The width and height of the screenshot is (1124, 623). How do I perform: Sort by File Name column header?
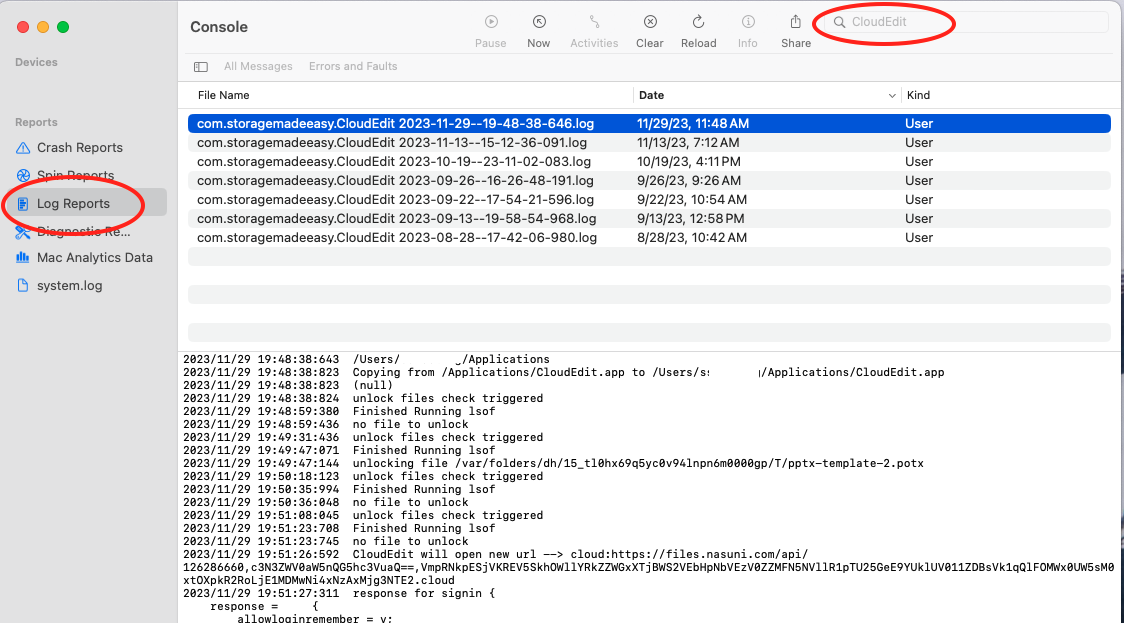[224, 95]
